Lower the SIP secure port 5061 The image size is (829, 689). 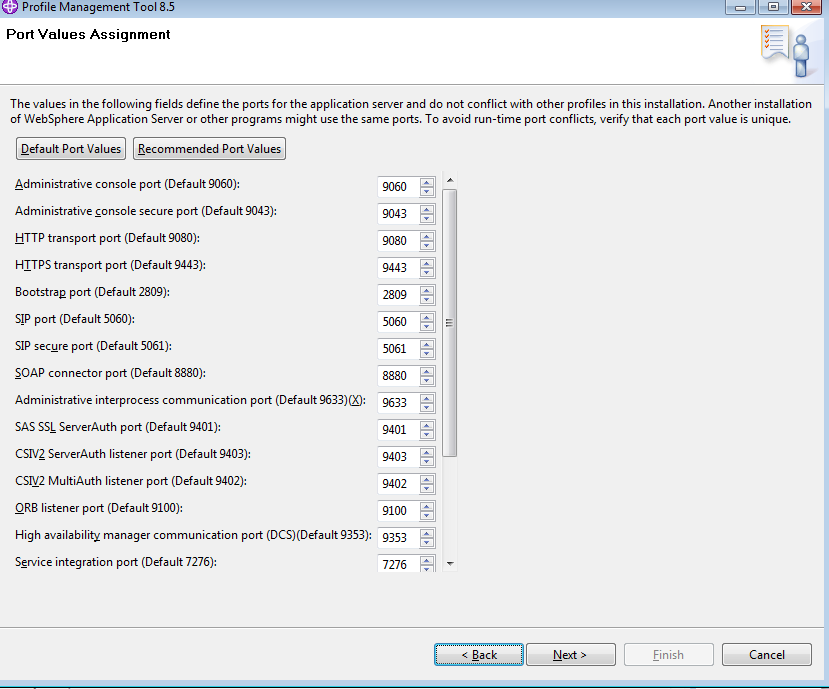tap(427, 353)
